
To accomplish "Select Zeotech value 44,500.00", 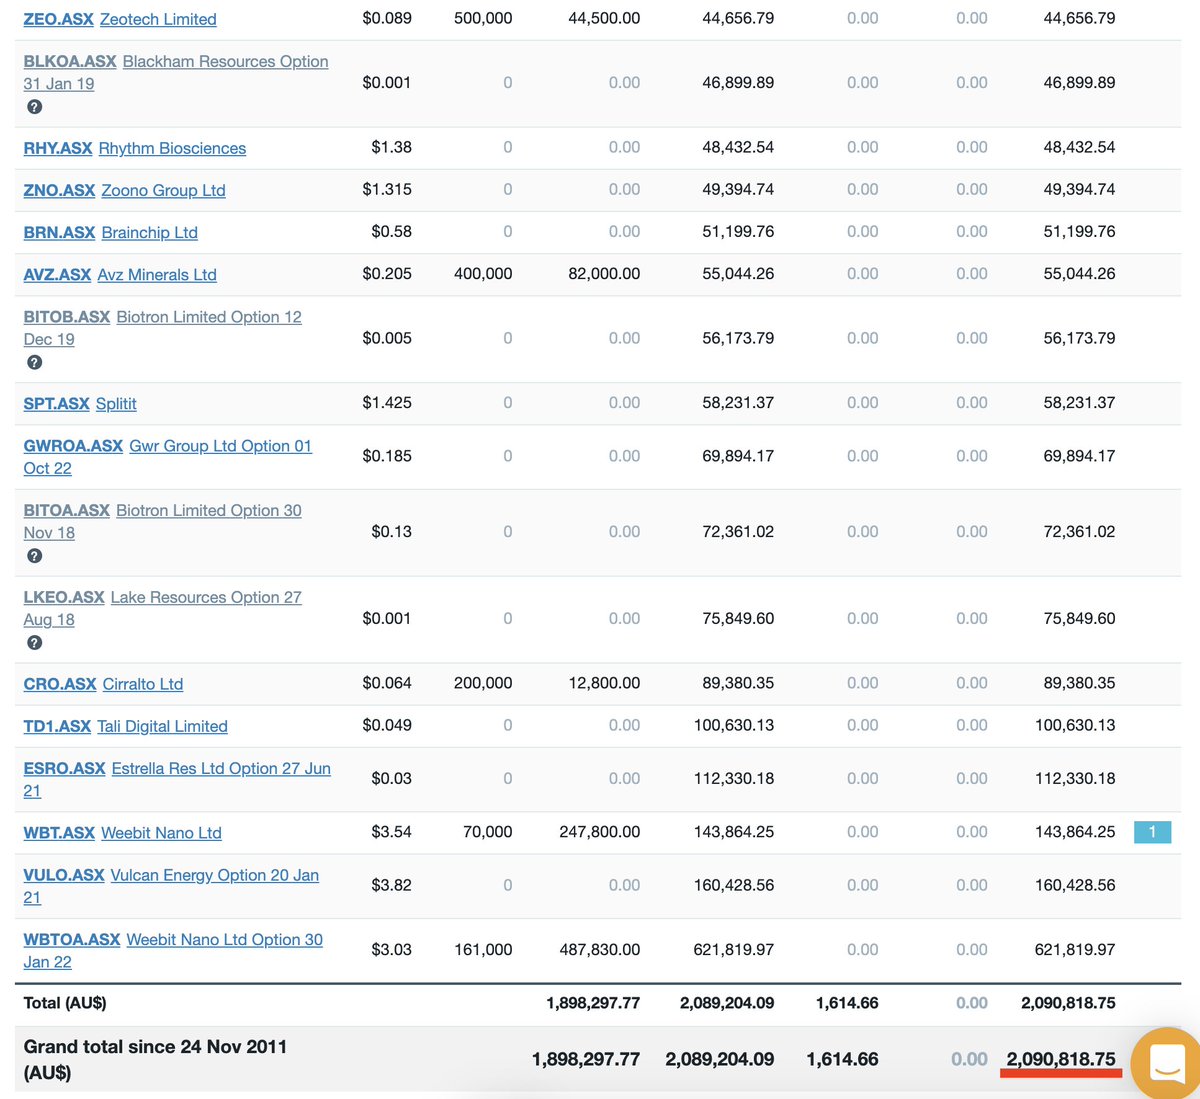I will (604, 18).
